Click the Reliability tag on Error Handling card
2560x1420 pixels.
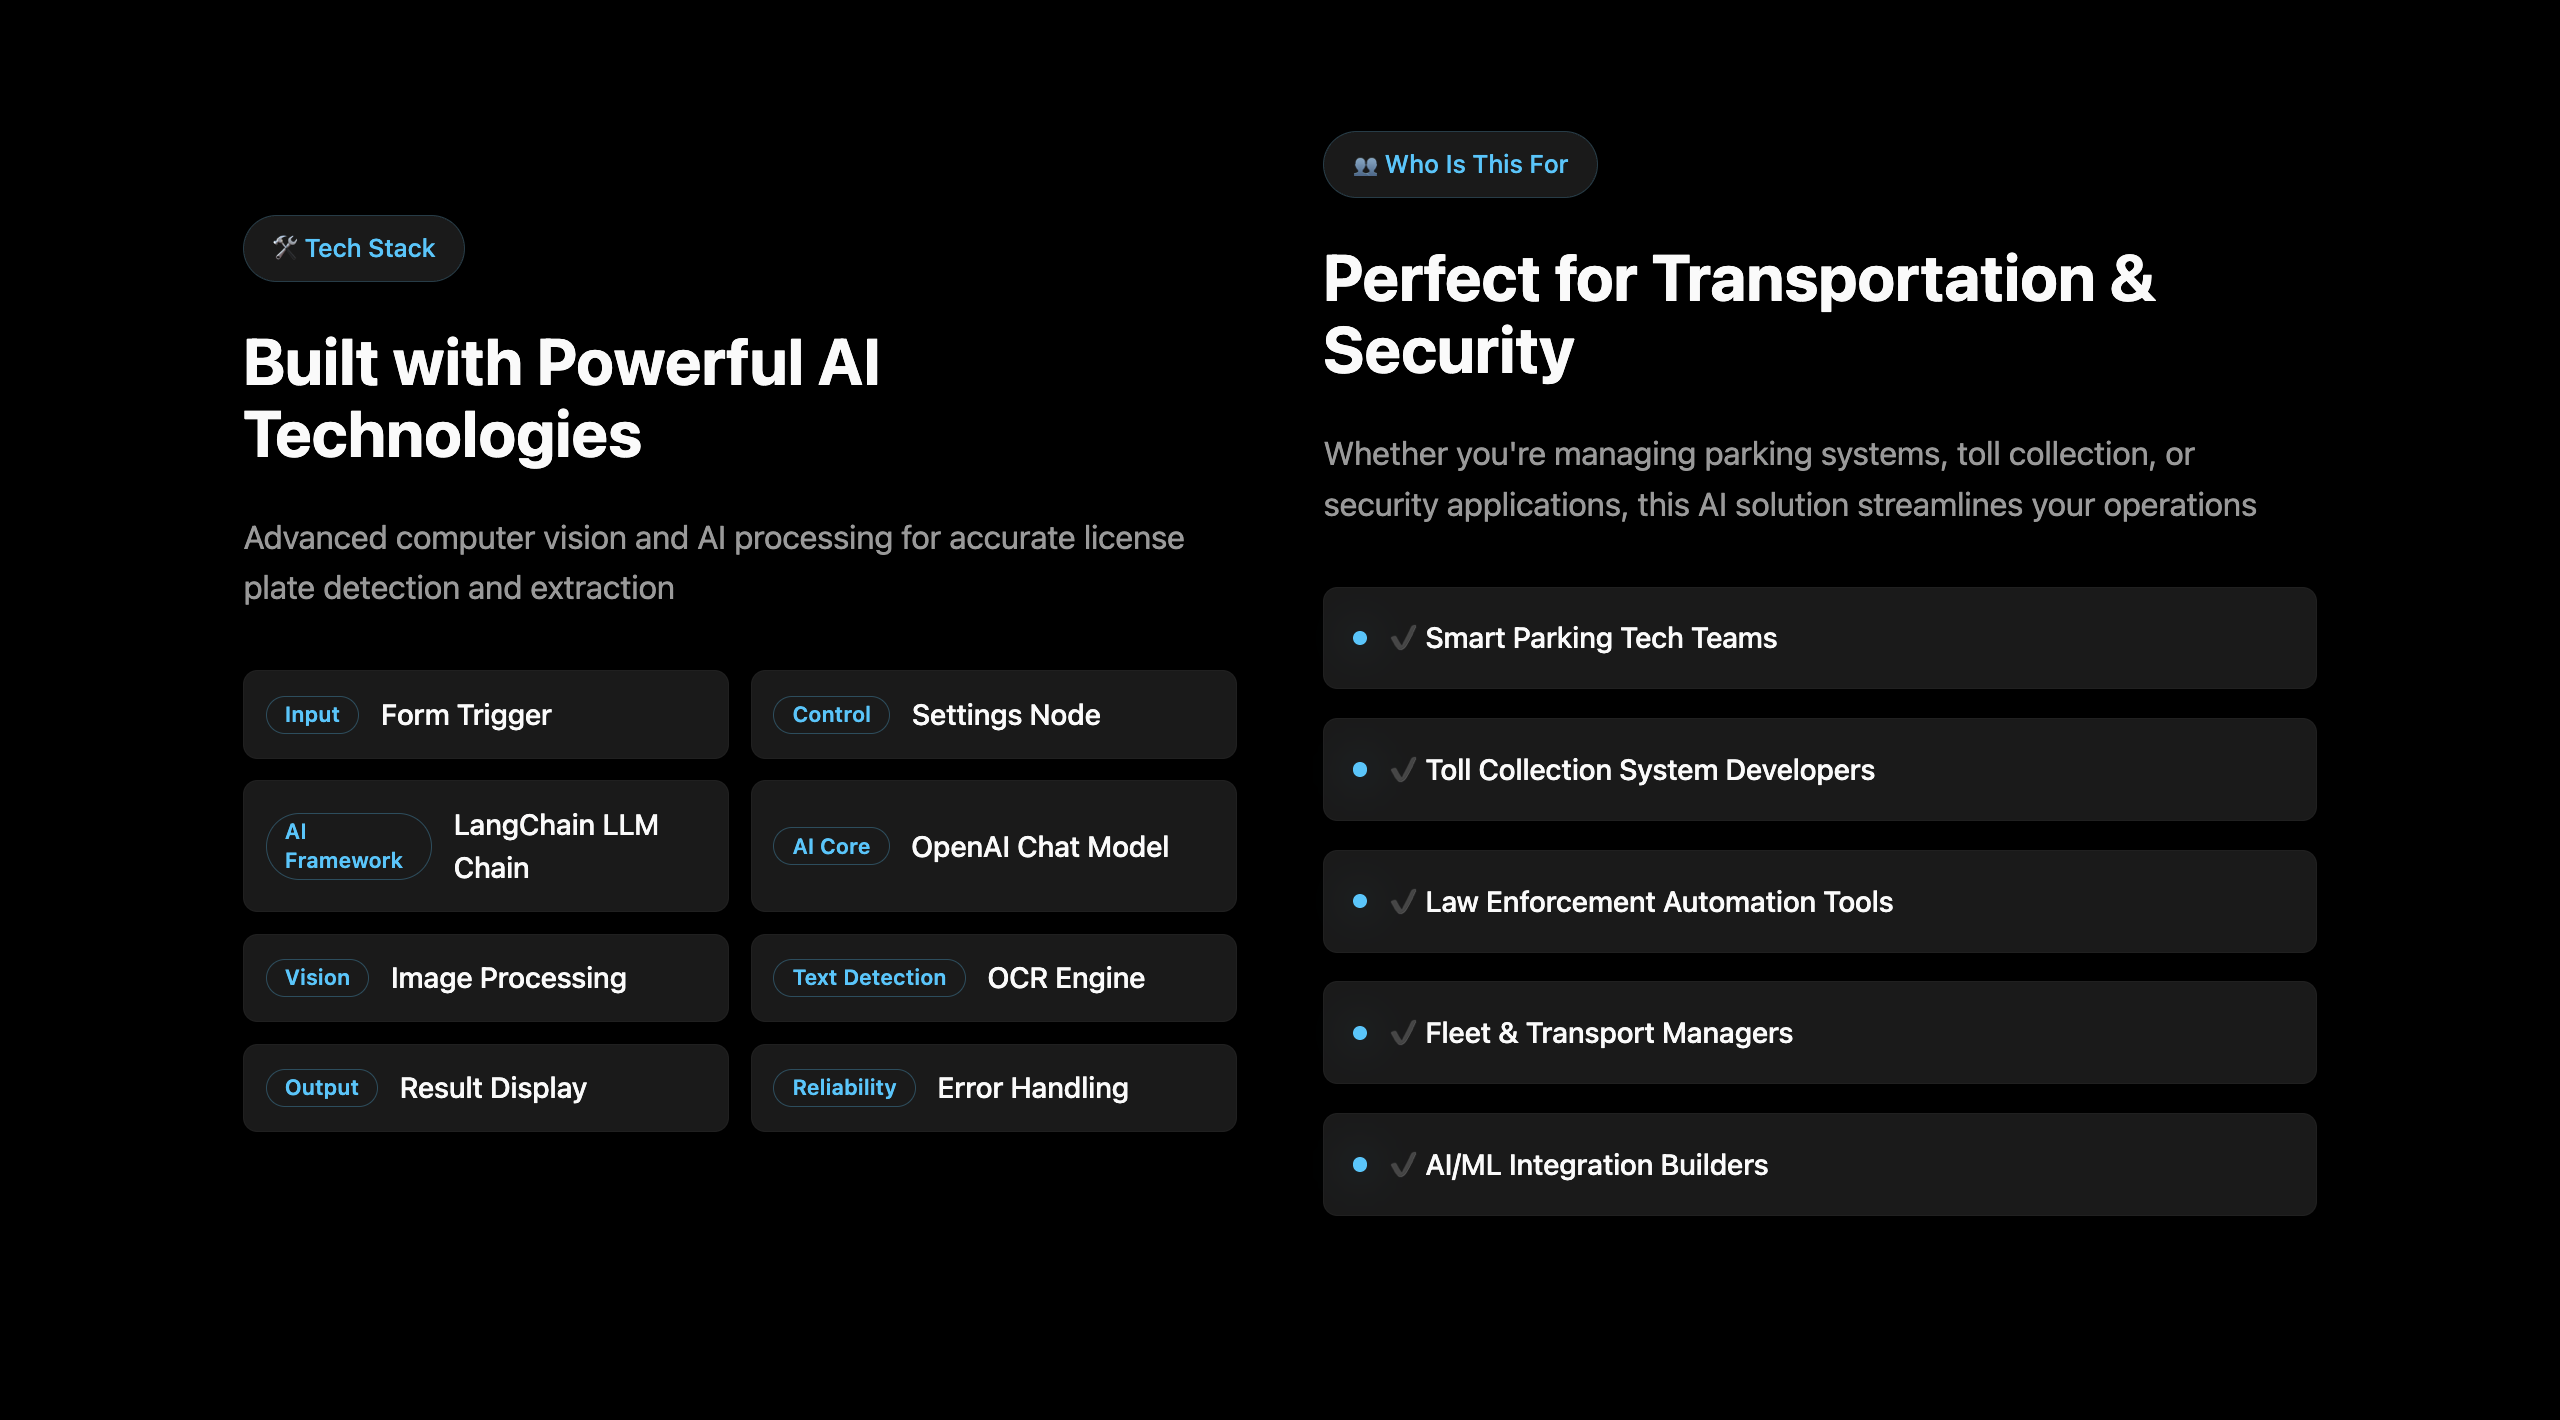(844, 1088)
